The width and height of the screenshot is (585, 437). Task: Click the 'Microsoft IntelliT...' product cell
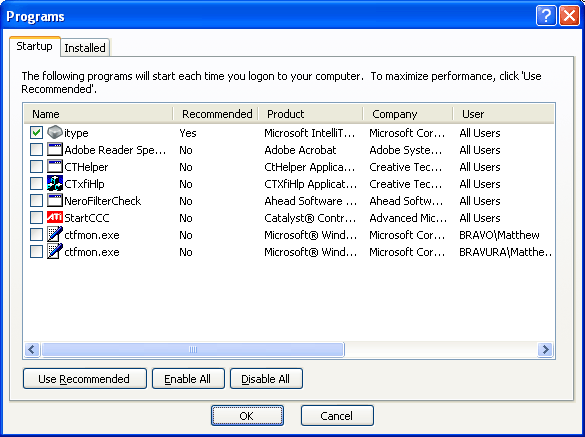(310, 133)
